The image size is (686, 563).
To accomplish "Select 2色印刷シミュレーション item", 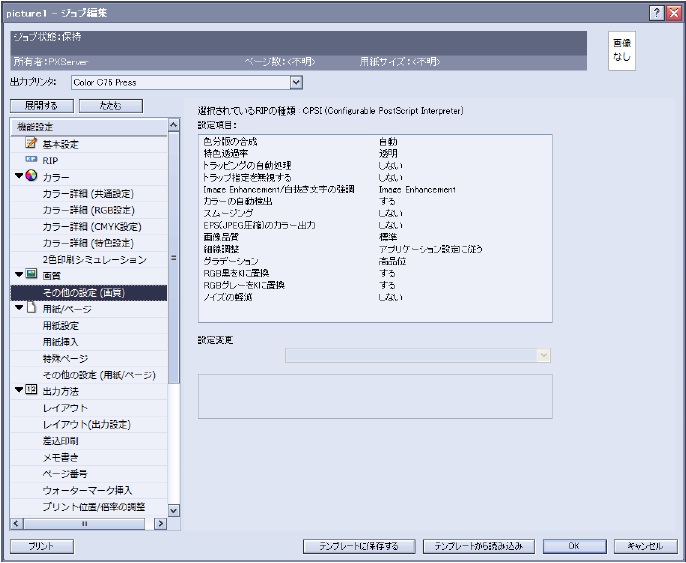I will point(94,259).
